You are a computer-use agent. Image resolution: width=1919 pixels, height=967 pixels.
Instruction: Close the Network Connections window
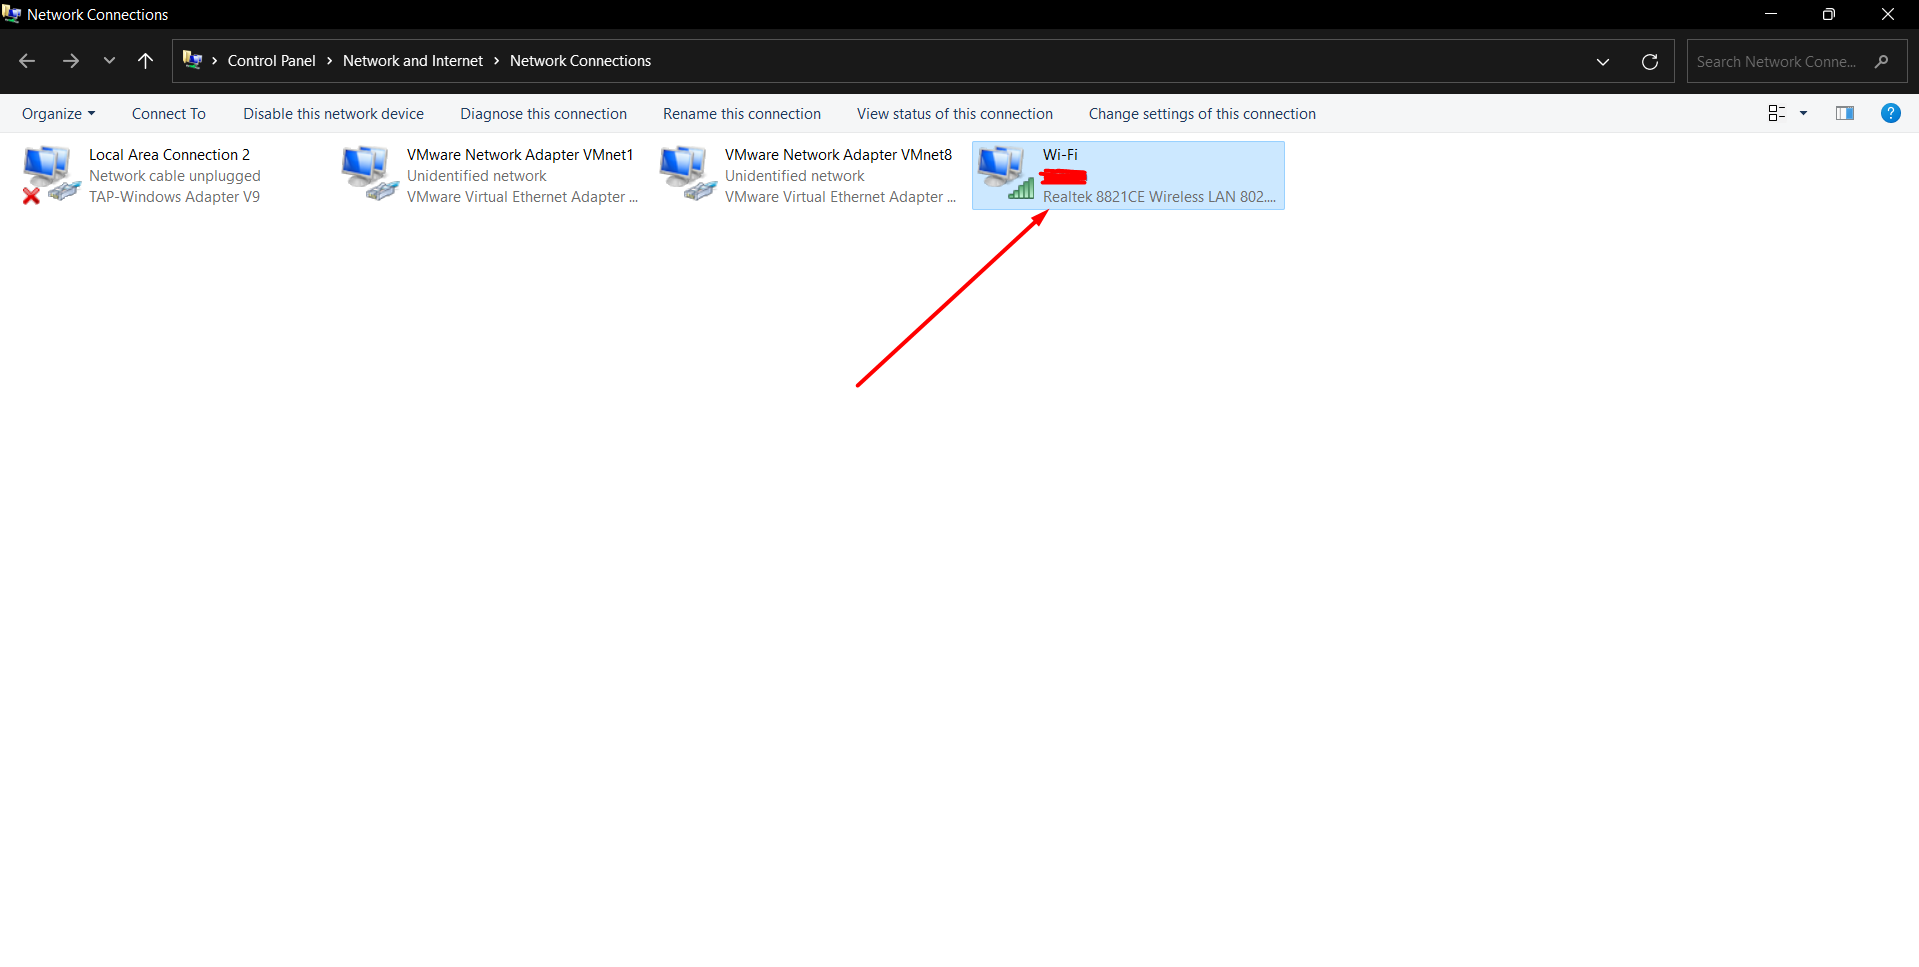pyautogui.click(x=1888, y=14)
